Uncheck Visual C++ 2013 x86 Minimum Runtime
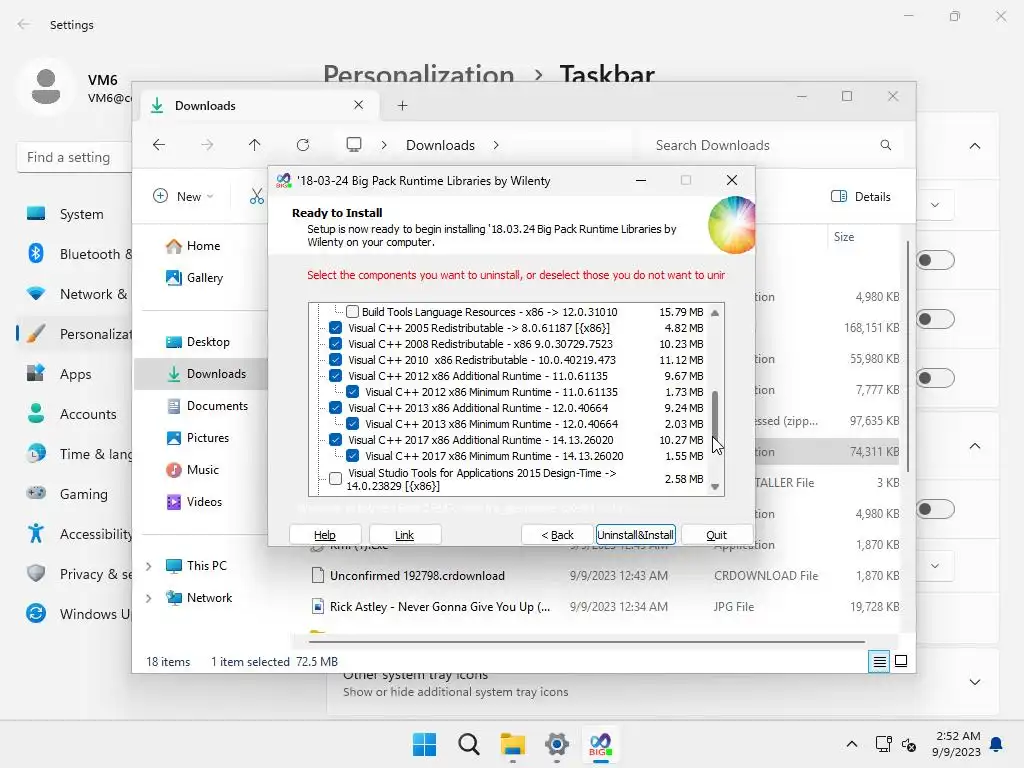This screenshot has height=768, width=1024. [x=353, y=424]
